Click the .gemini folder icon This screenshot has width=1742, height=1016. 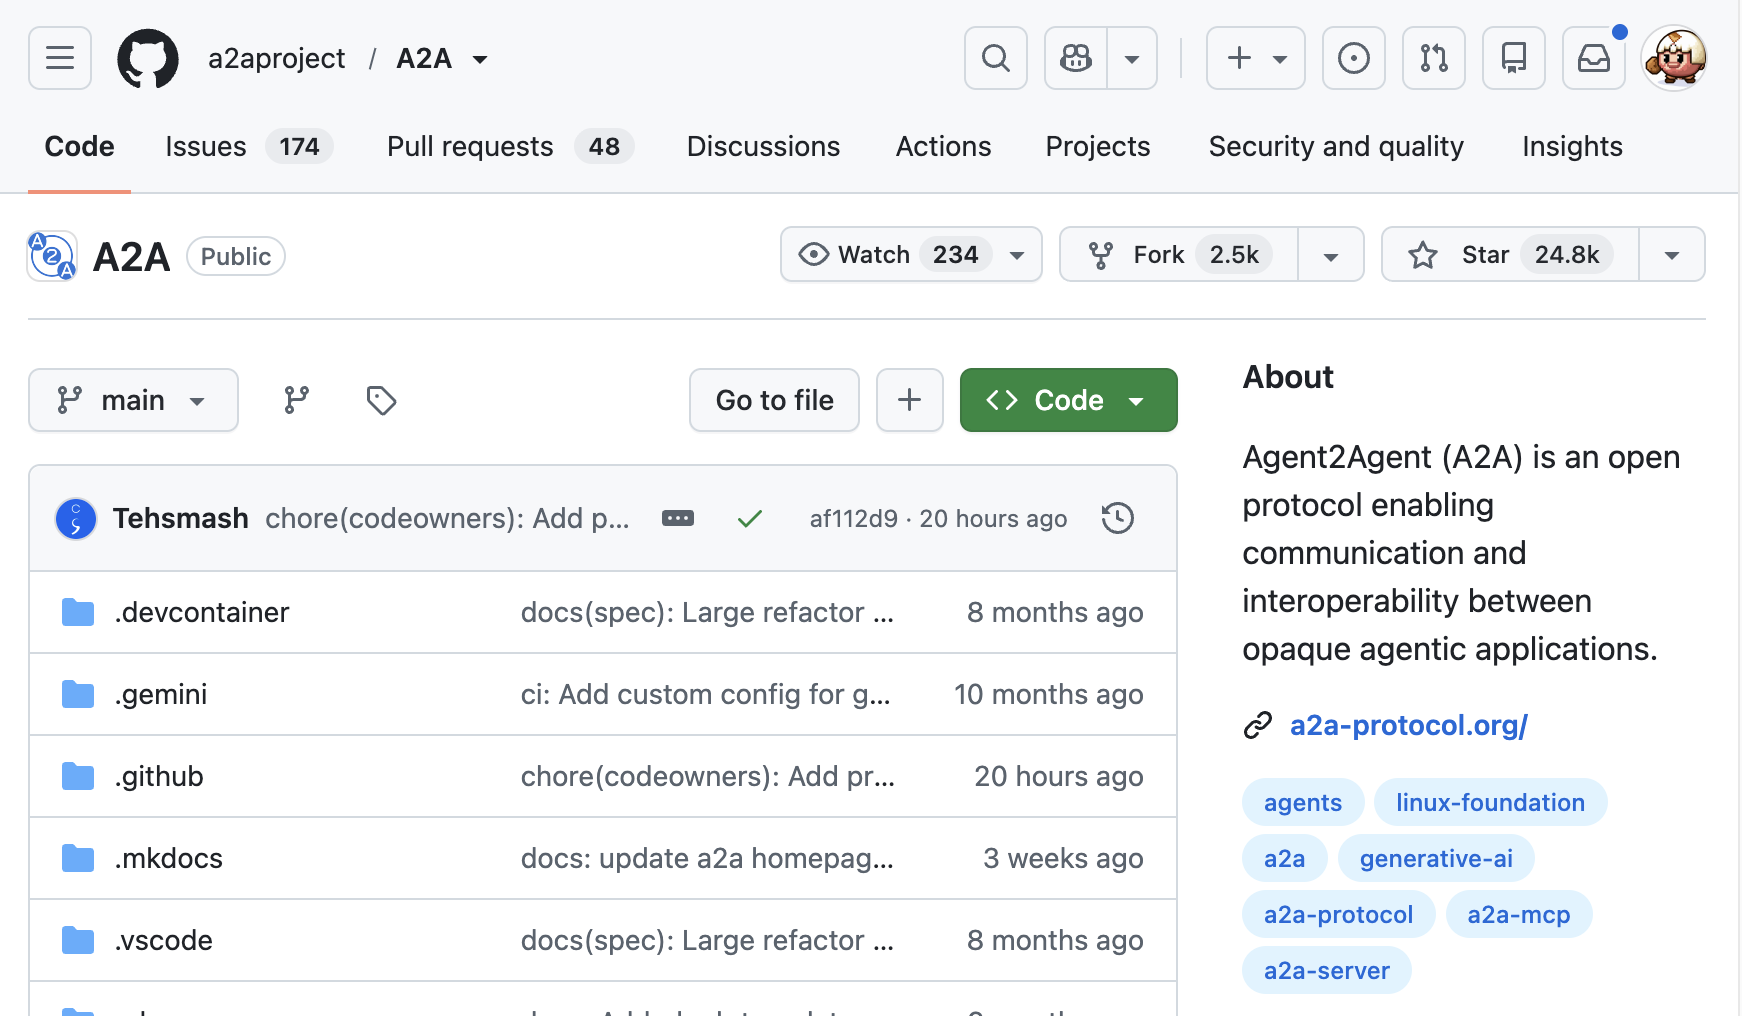[x=78, y=694]
